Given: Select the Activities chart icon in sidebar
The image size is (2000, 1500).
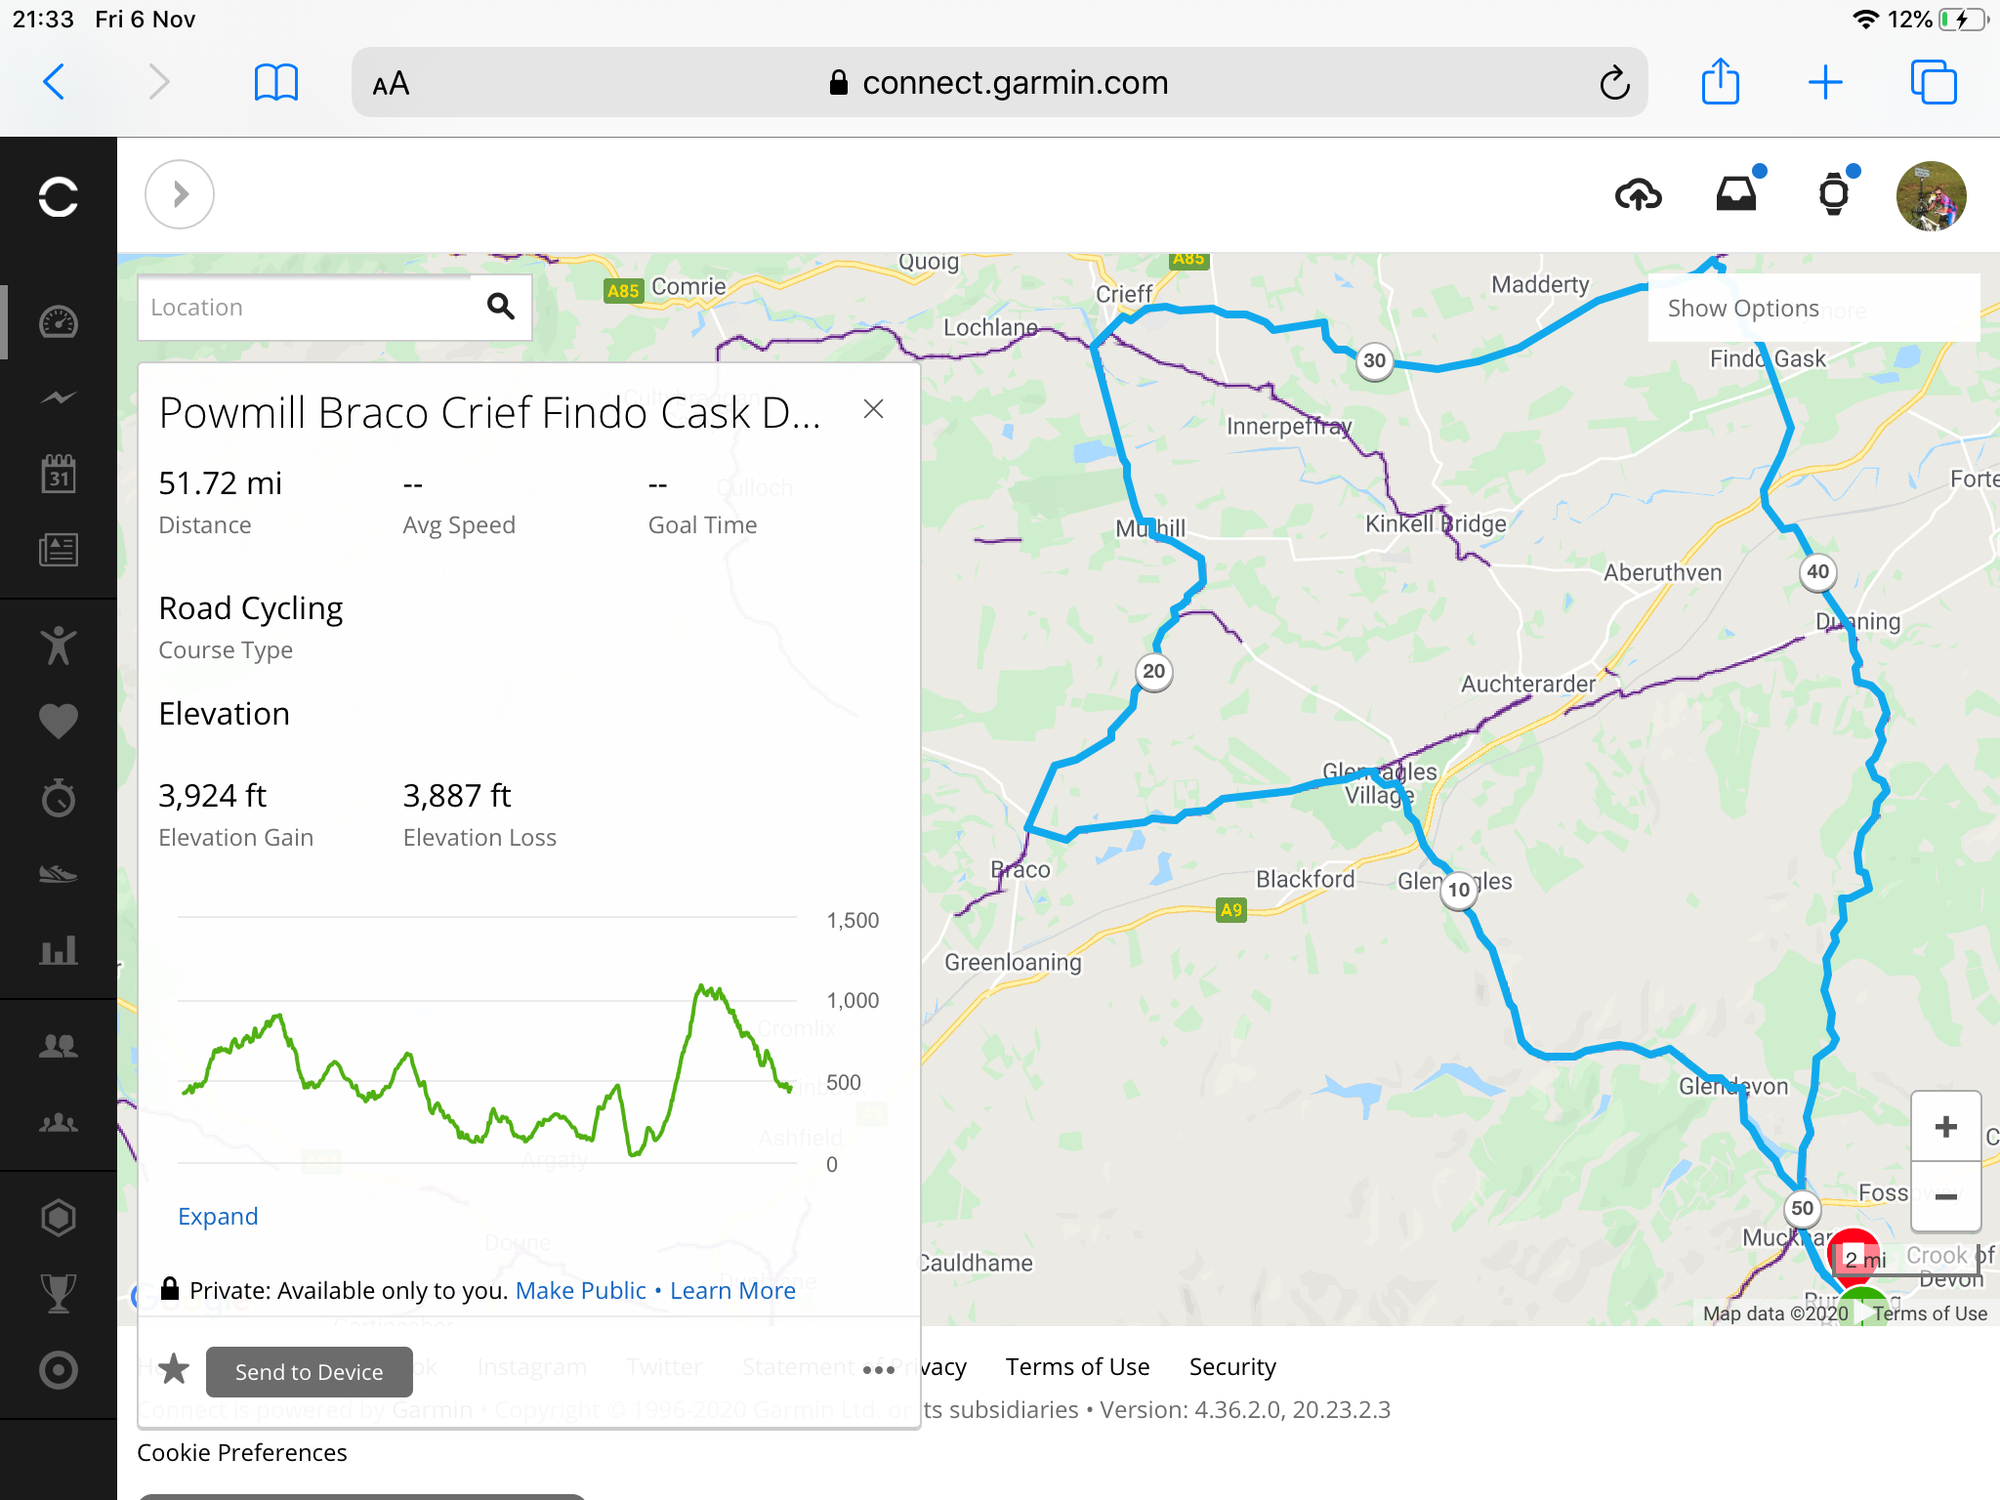Looking at the screenshot, I should click(59, 397).
